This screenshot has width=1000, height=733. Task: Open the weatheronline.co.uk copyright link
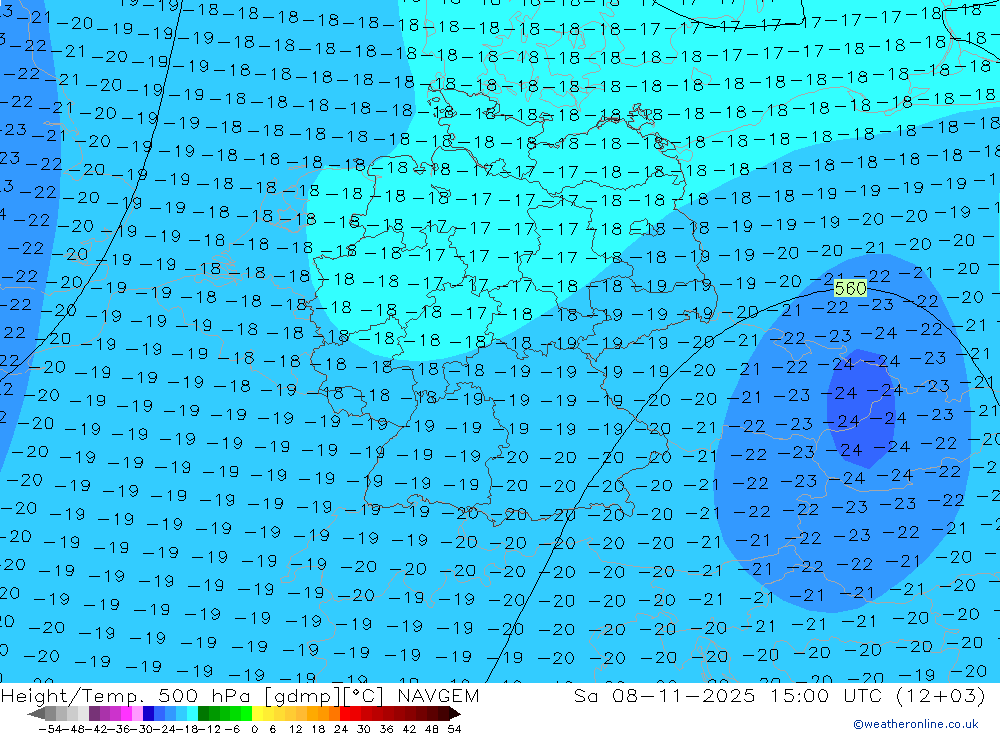916,724
